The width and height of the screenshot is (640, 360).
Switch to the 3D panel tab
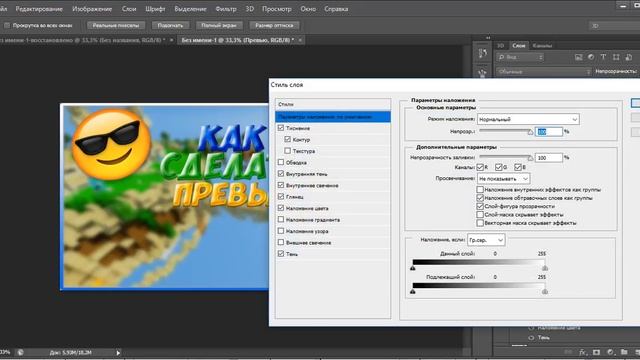[500, 46]
